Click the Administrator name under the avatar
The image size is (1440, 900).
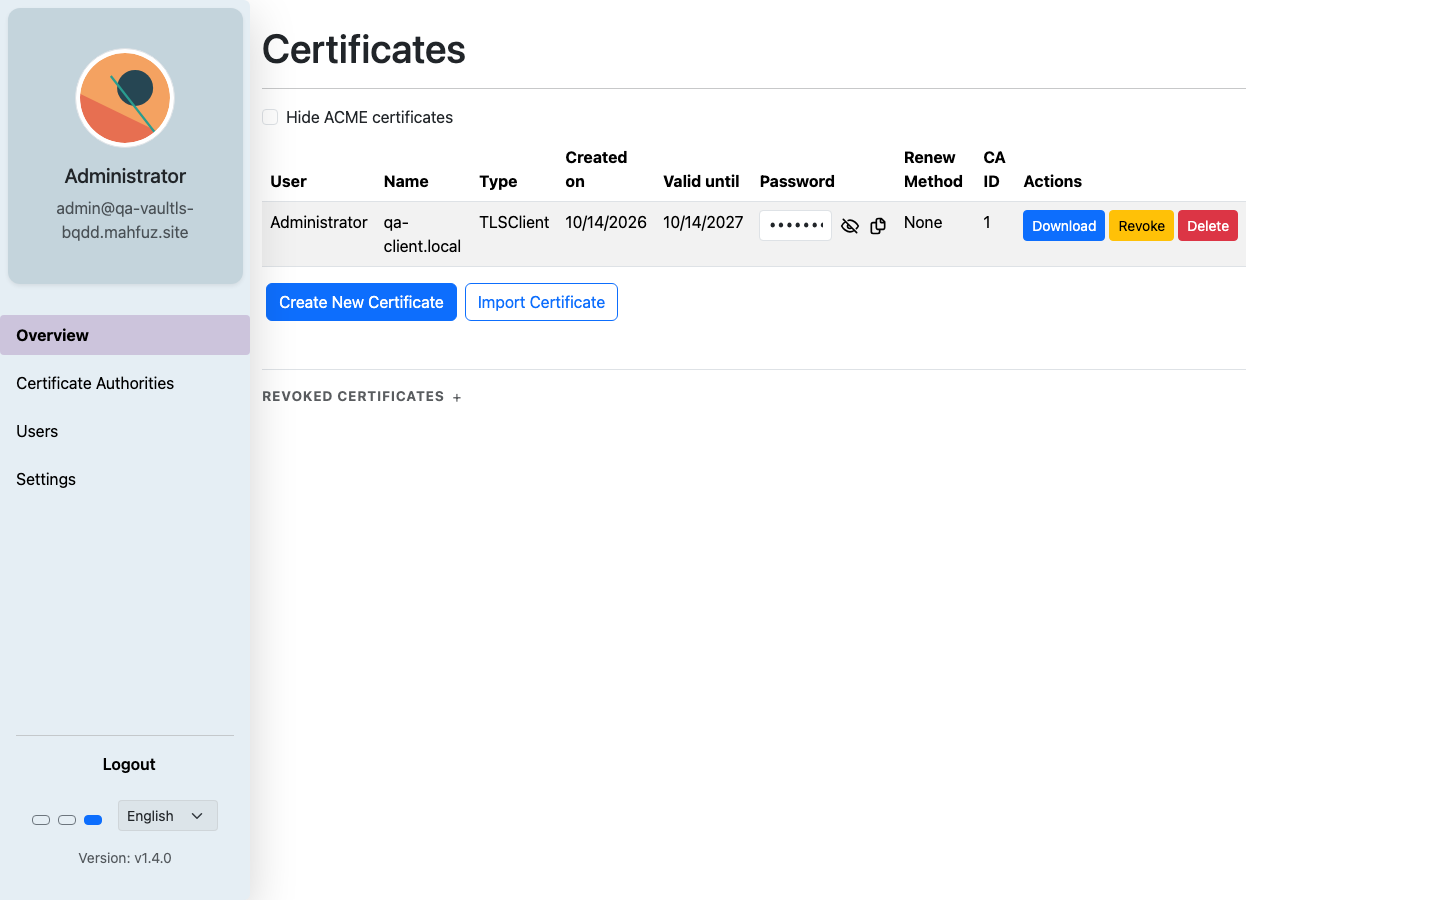pyautogui.click(x=125, y=176)
